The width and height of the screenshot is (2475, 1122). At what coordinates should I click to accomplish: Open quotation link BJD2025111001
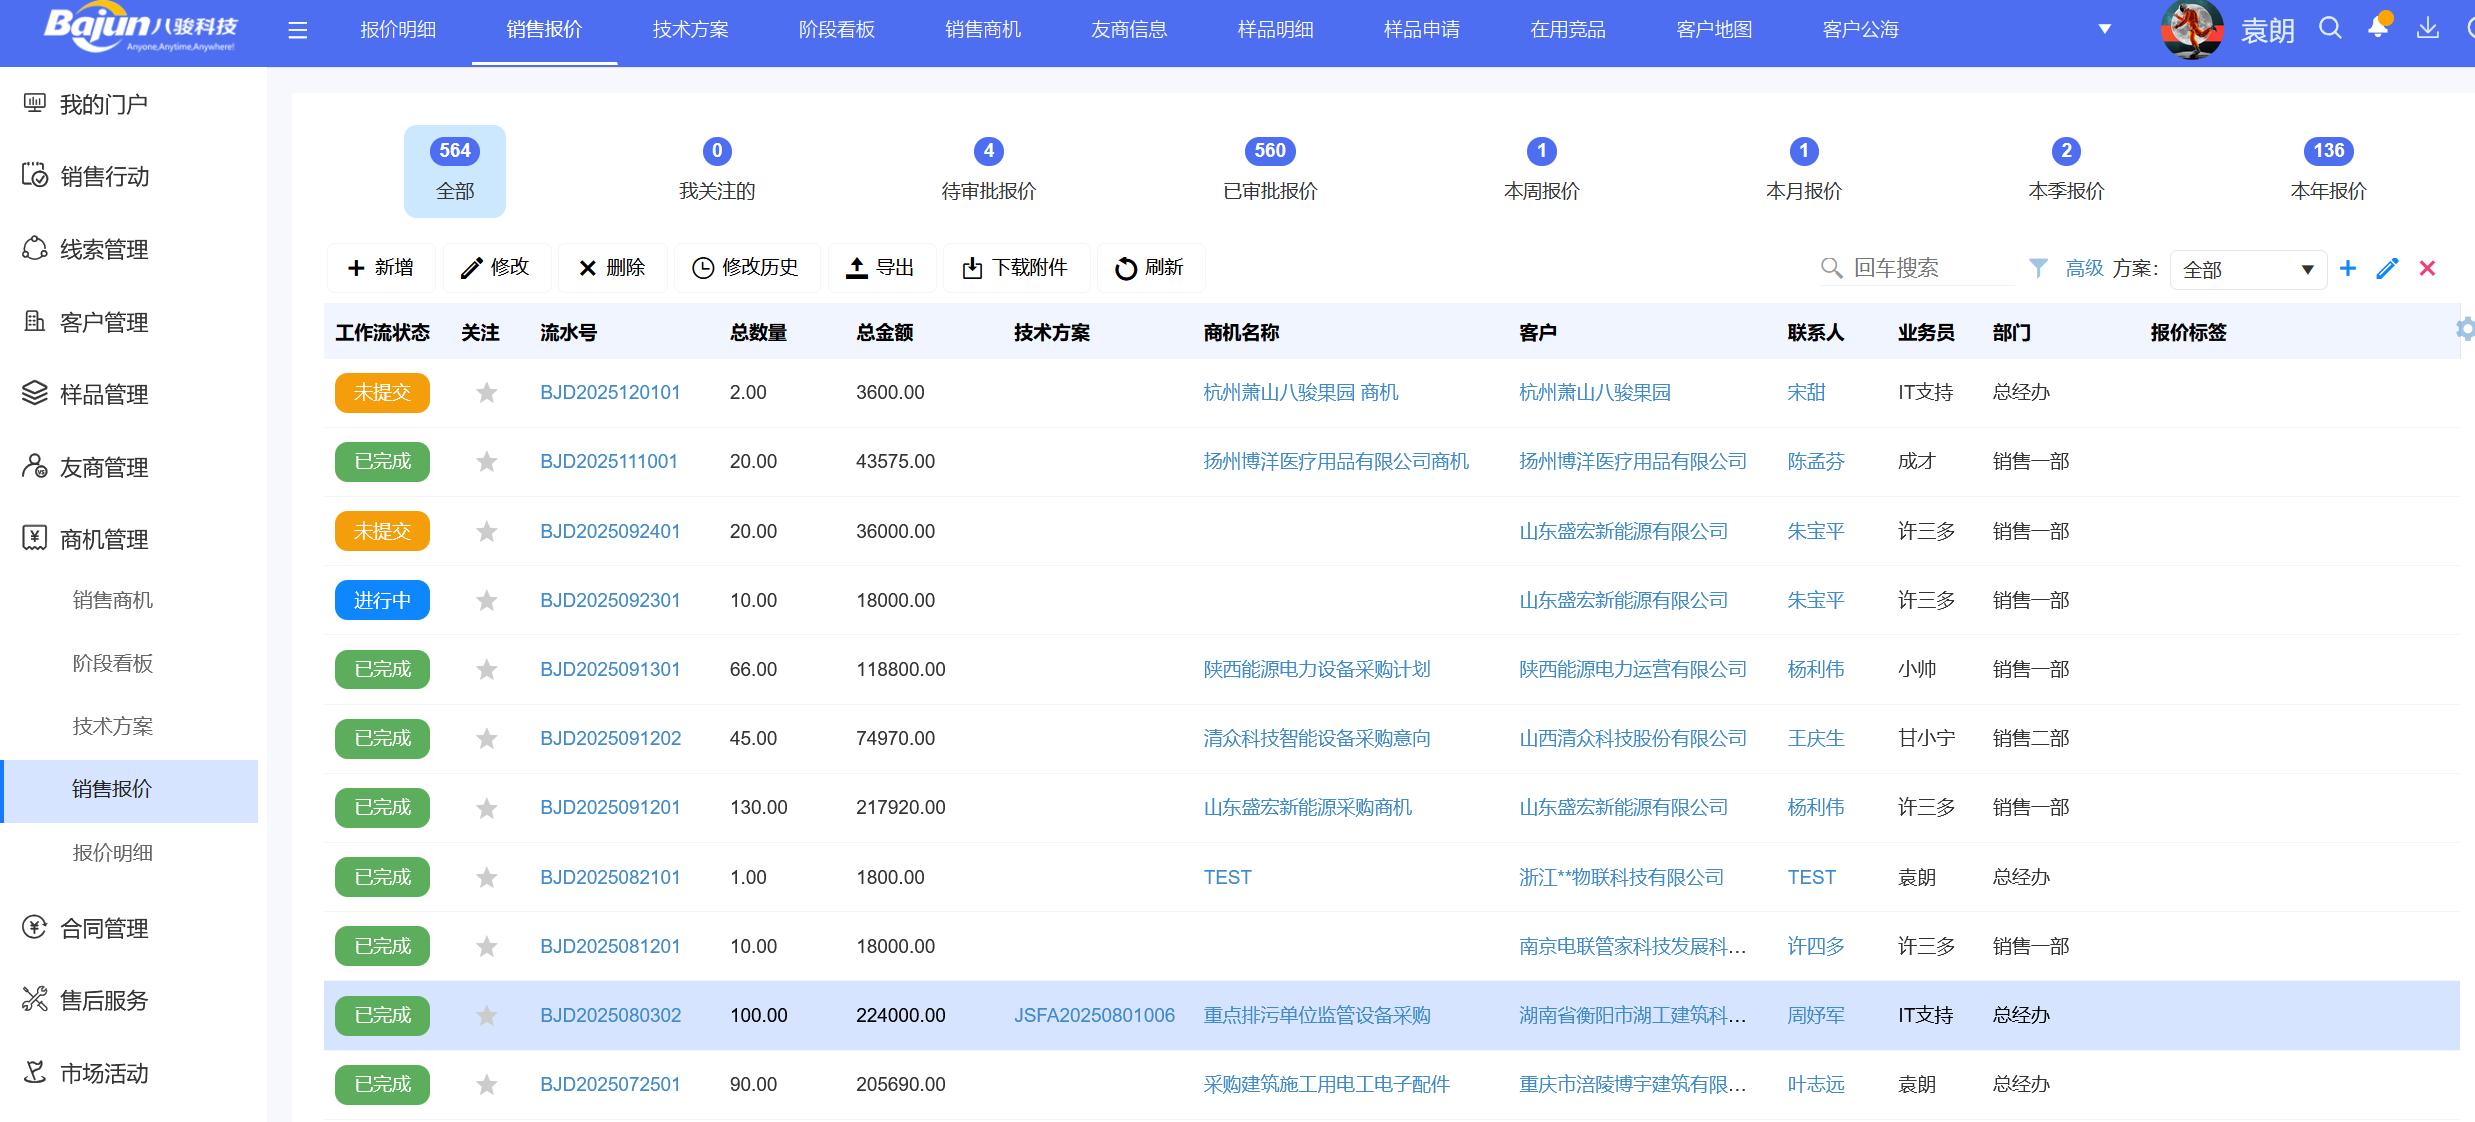point(609,462)
